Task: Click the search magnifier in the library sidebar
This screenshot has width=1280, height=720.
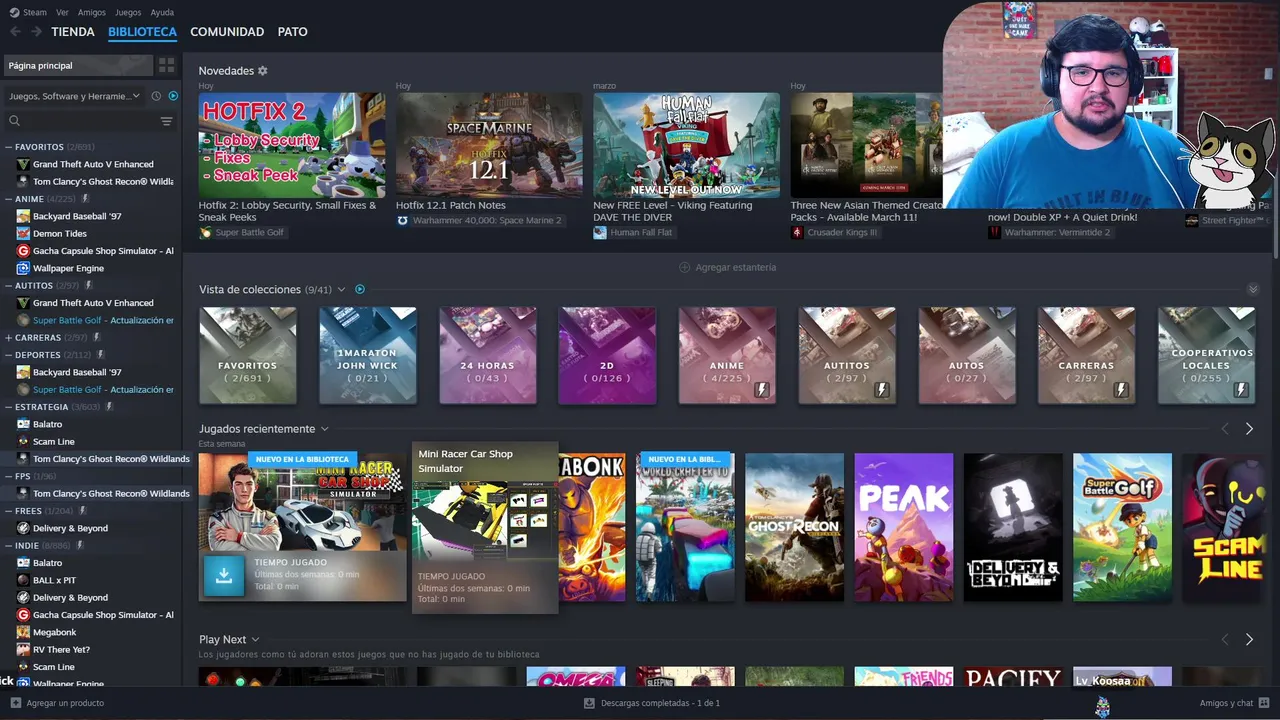Action: point(14,121)
